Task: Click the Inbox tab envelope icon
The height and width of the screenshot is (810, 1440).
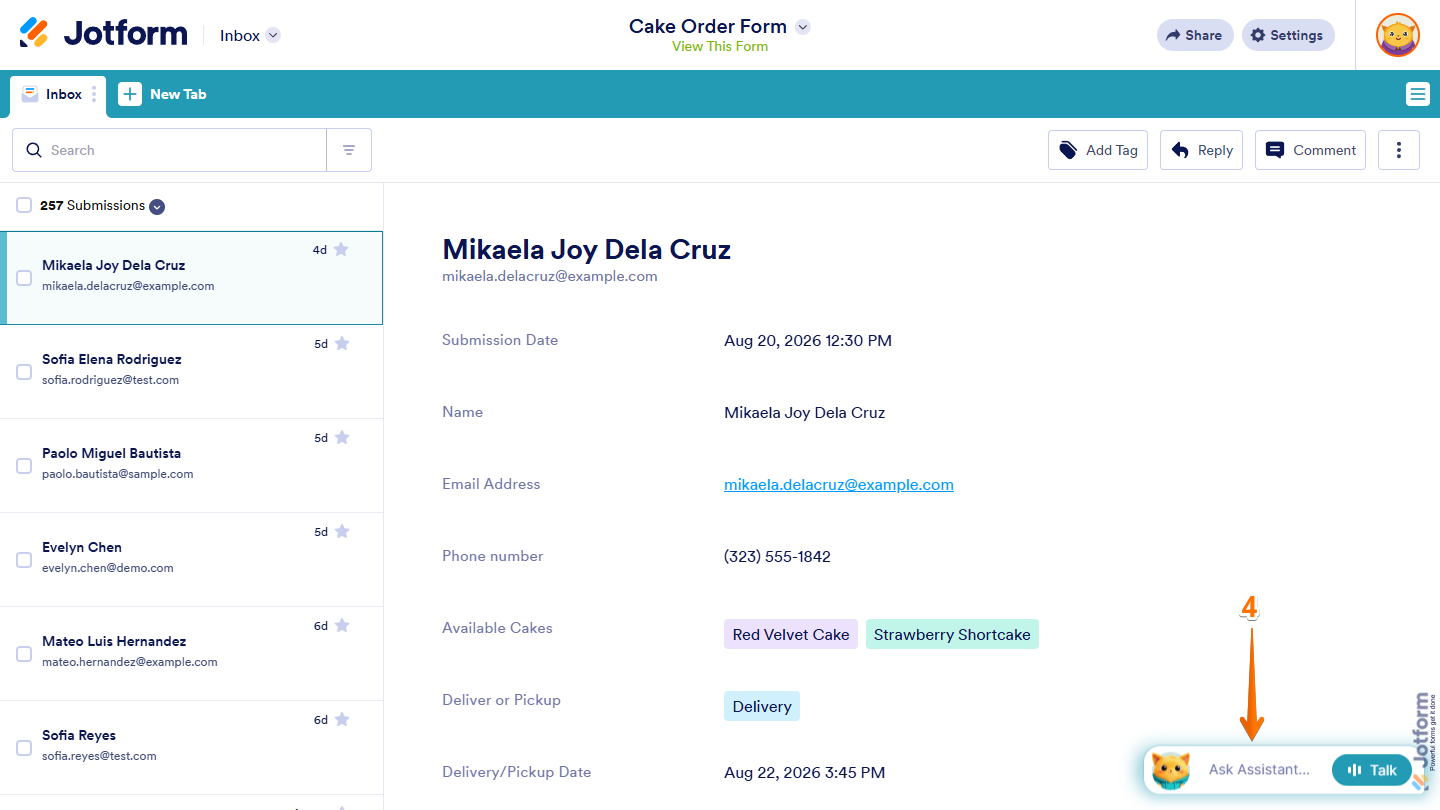Action: pos(30,94)
